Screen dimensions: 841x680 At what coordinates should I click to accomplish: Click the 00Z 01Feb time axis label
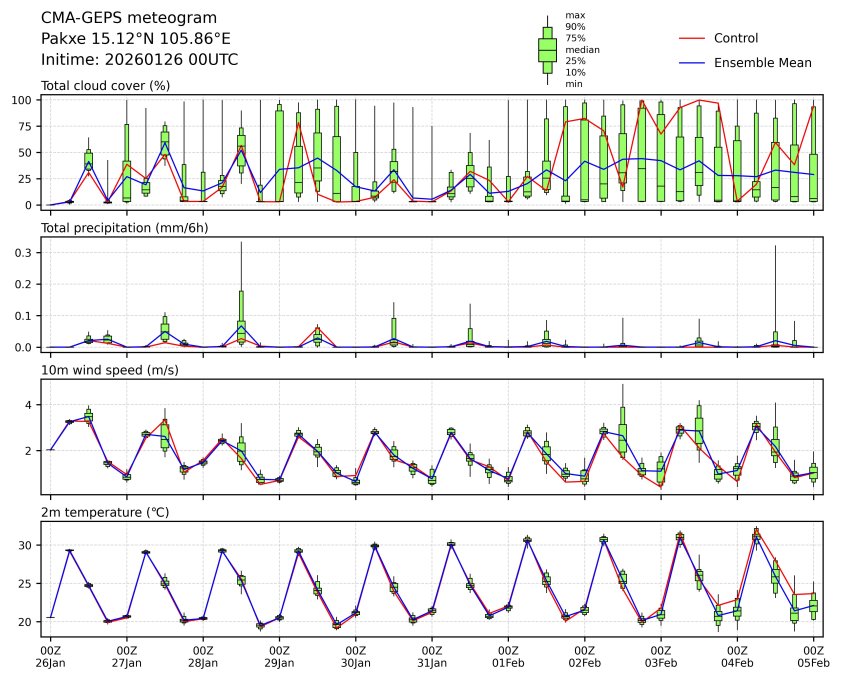[508, 656]
